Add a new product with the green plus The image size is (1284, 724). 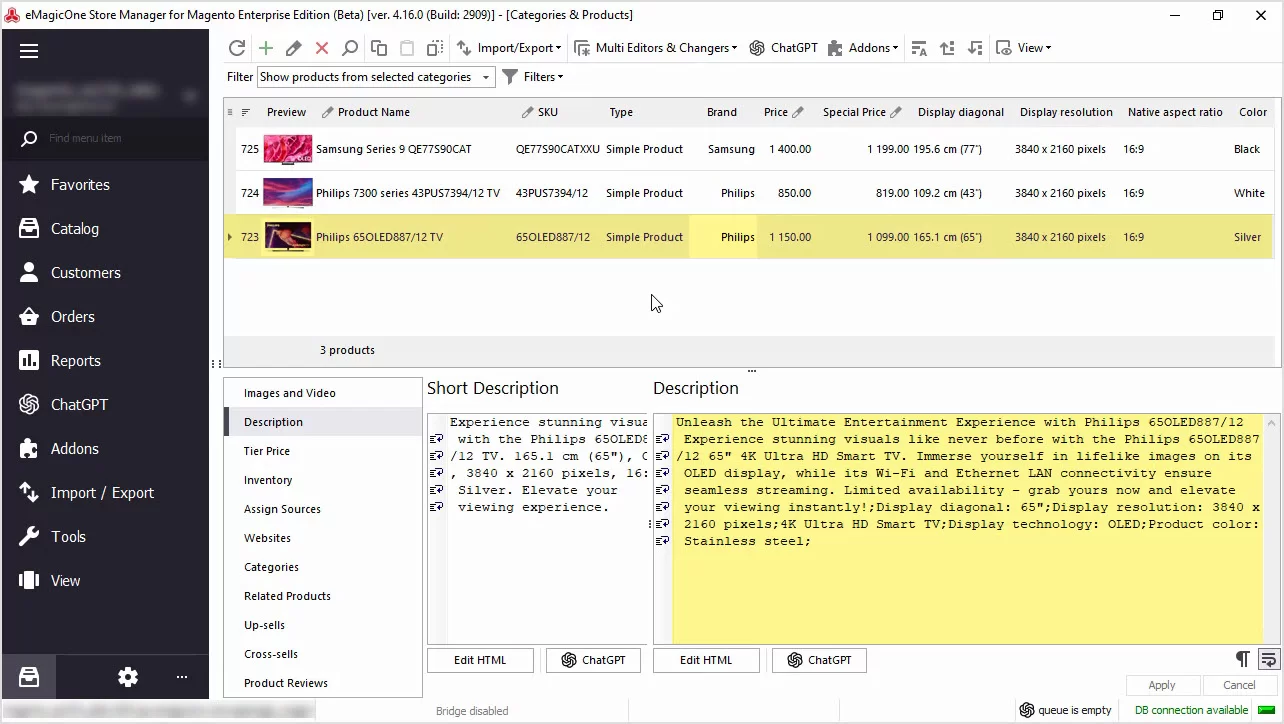point(265,48)
